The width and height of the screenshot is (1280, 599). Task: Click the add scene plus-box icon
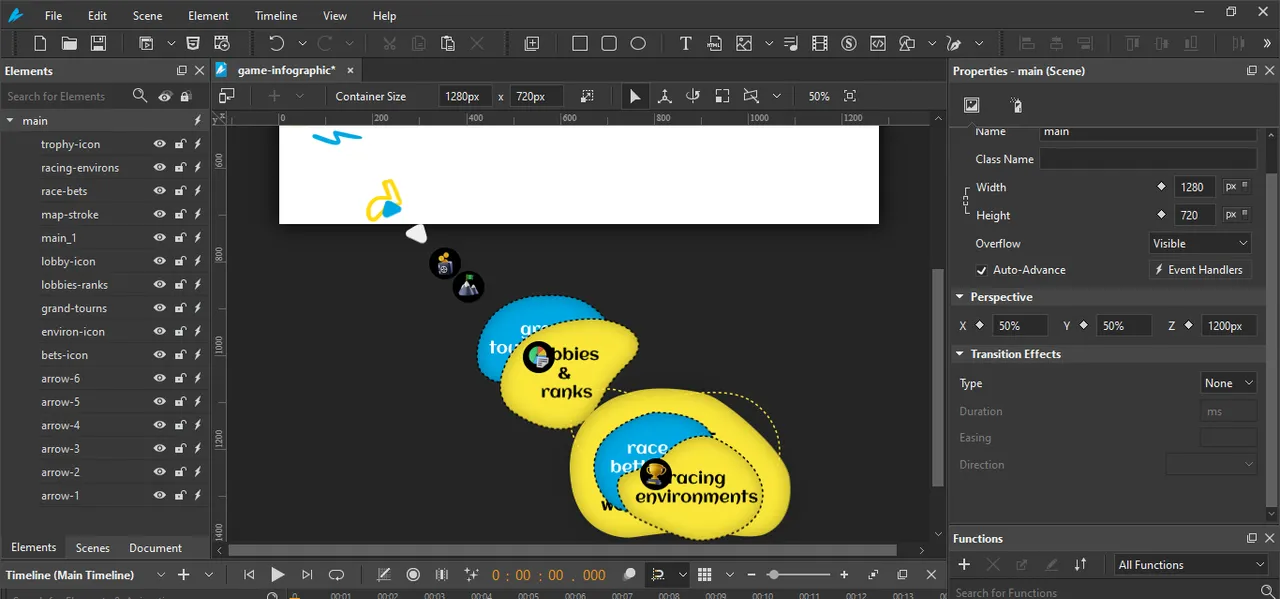tap(532, 43)
